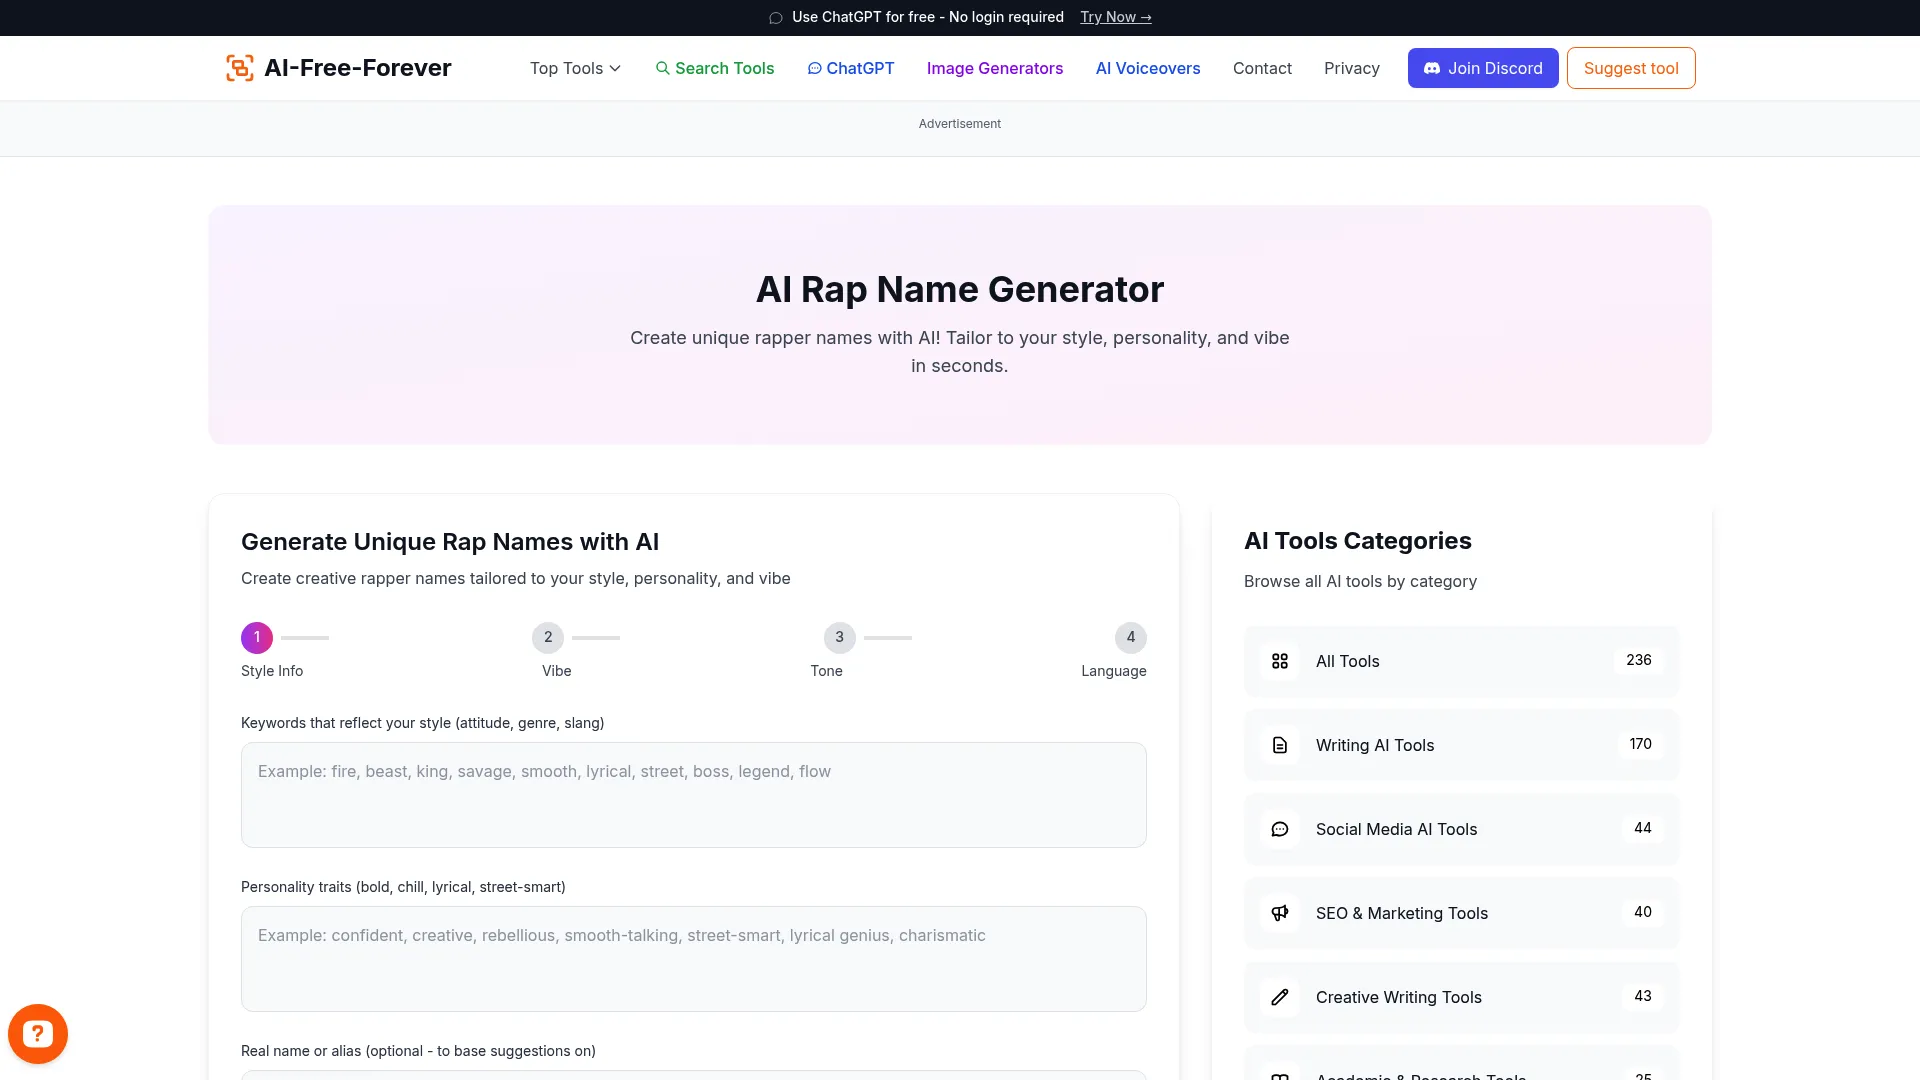The image size is (1920, 1080).
Task: Select step 2 Vibe in the stepper
Action: pyautogui.click(x=548, y=637)
